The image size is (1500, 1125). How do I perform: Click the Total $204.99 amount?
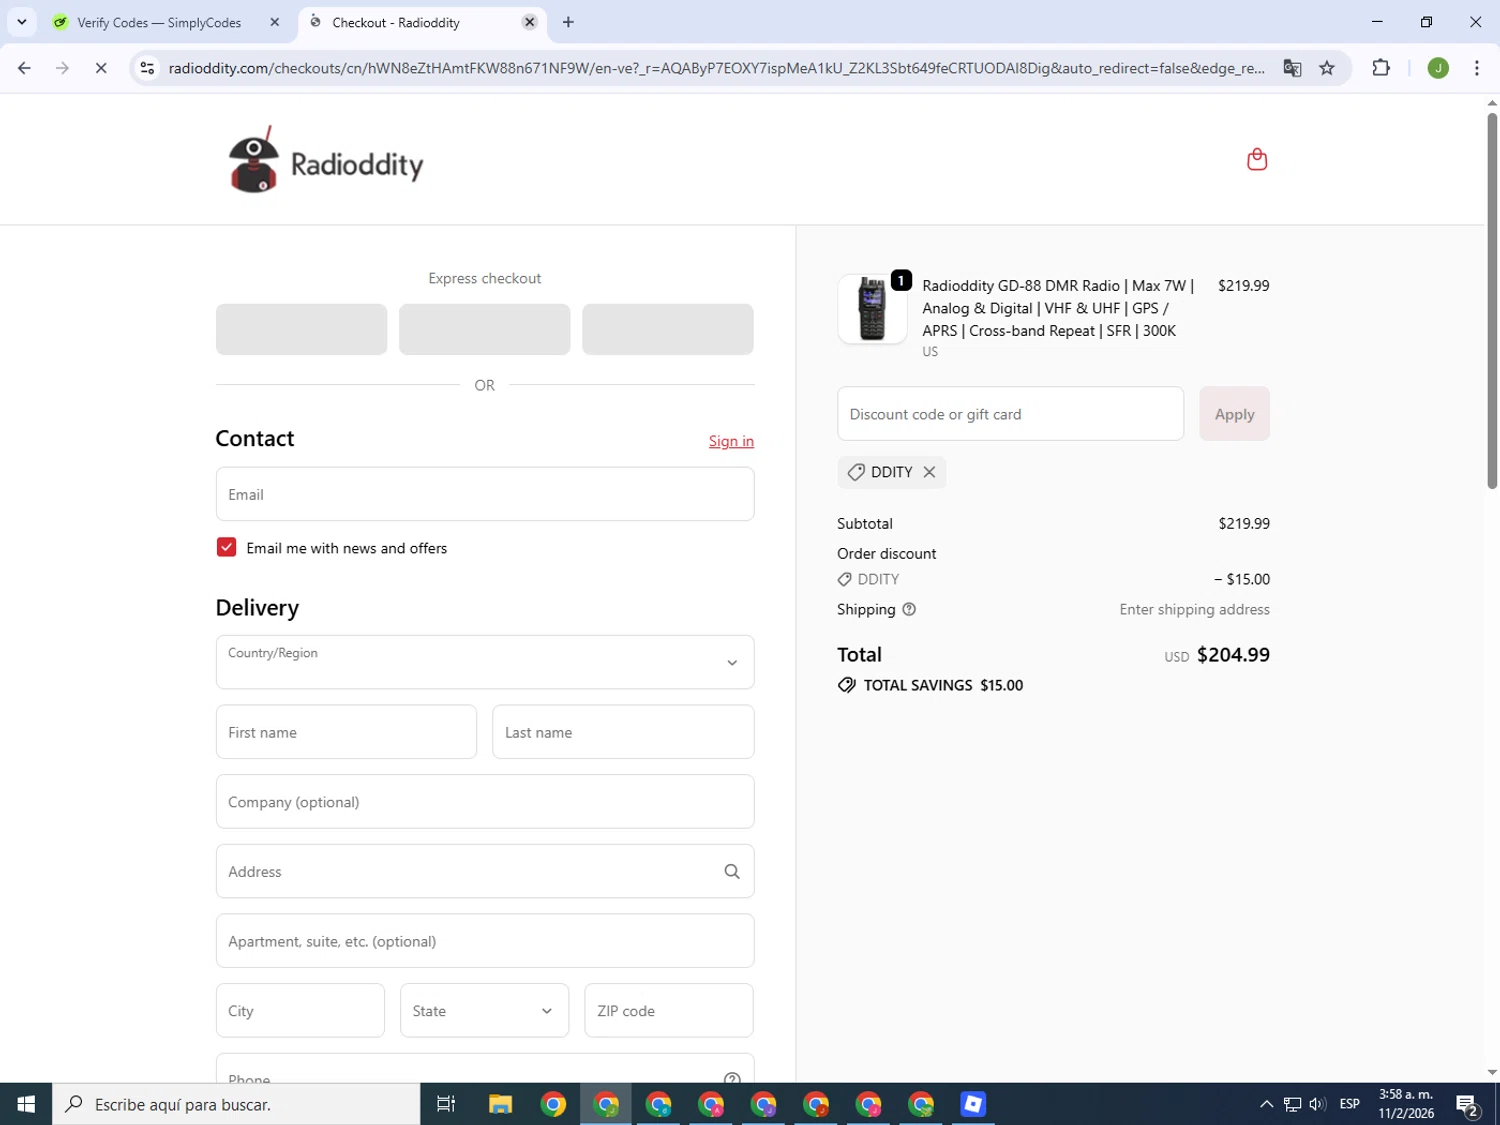coord(1233,655)
